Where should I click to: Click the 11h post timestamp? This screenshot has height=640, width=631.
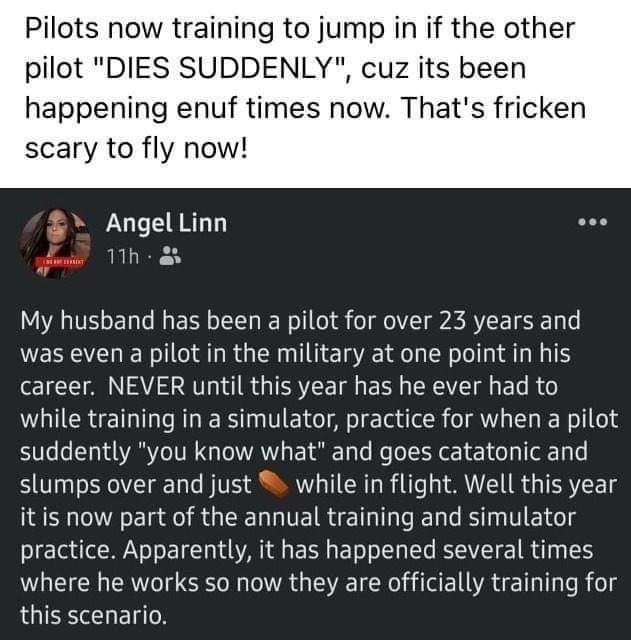(125, 257)
